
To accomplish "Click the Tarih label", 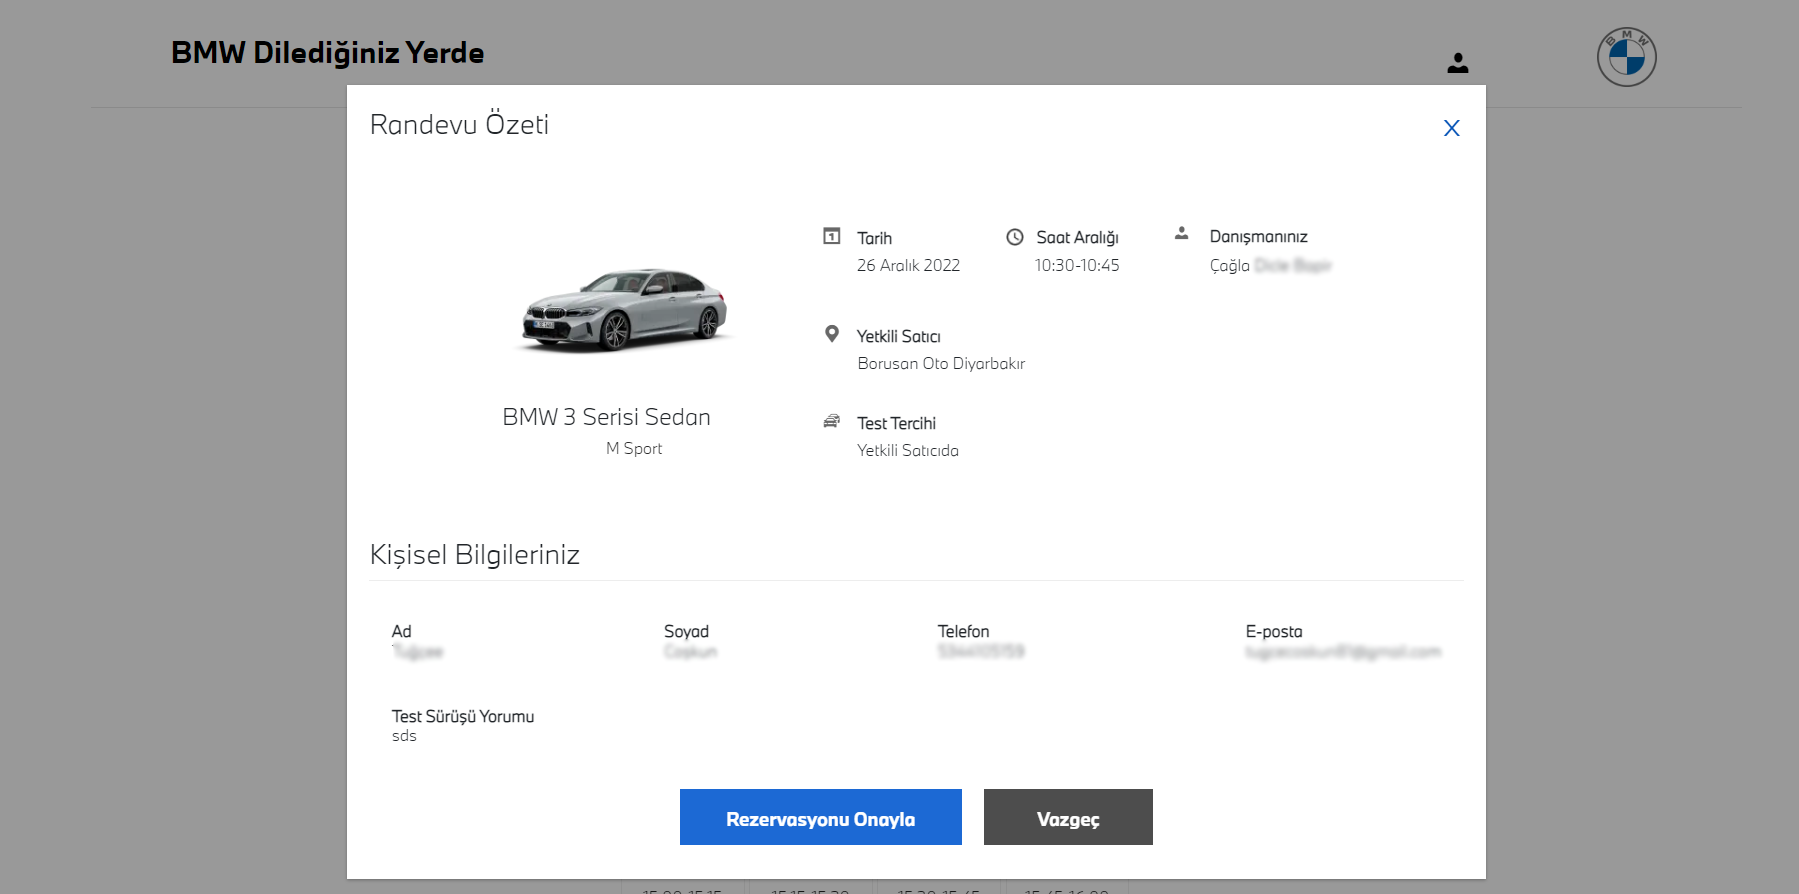I will pyautogui.click(x=874, y=238).
